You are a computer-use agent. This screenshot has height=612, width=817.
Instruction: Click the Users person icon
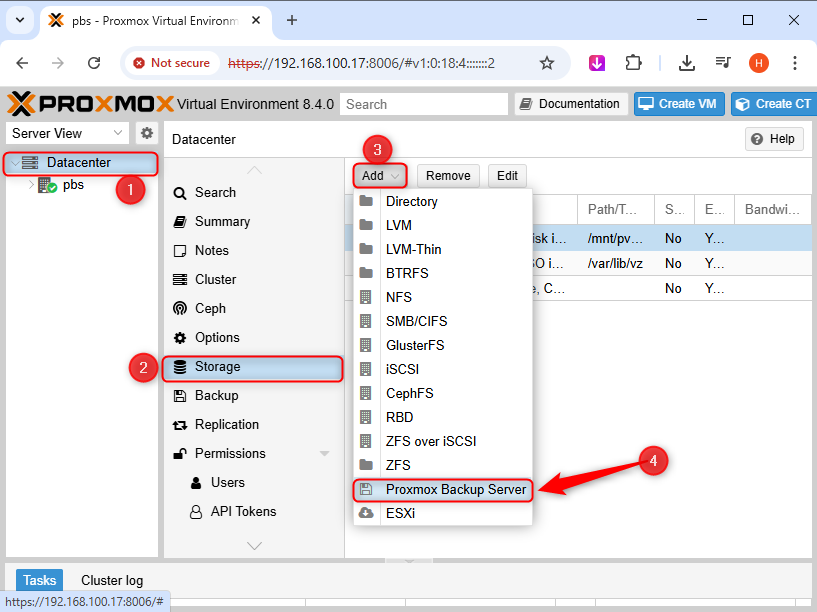pyautogui.click(x=196, y=483)
